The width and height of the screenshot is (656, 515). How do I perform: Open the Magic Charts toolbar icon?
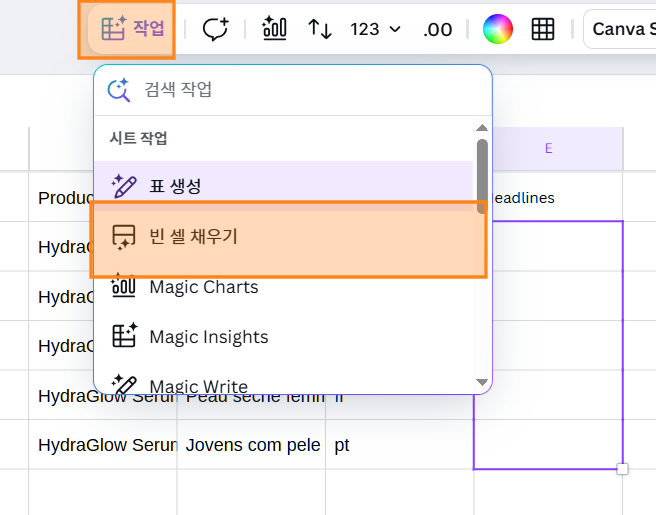274,29
